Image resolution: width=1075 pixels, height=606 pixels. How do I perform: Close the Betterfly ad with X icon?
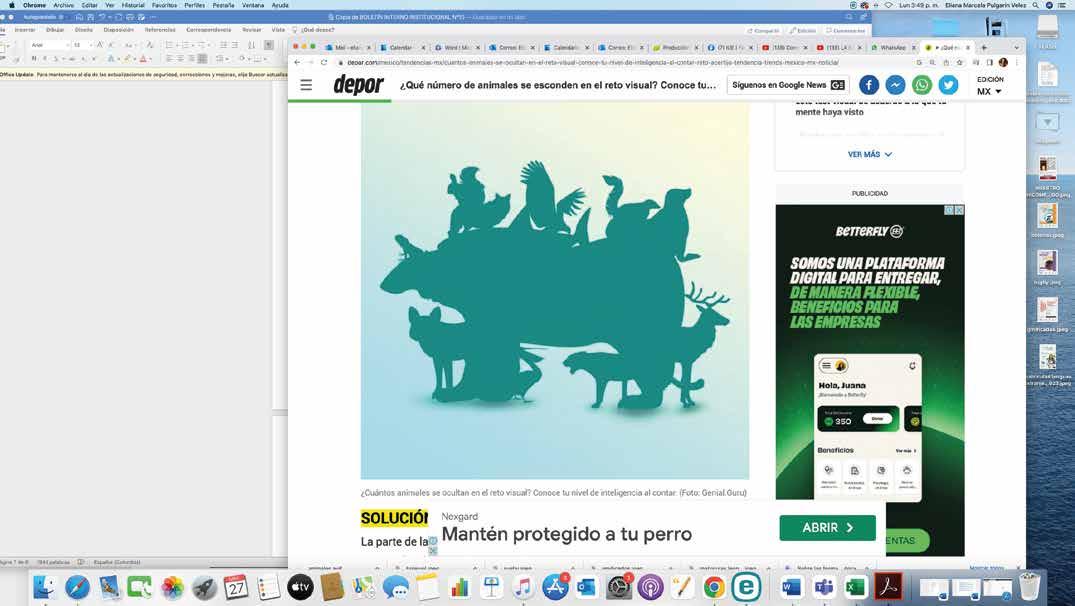959,210
